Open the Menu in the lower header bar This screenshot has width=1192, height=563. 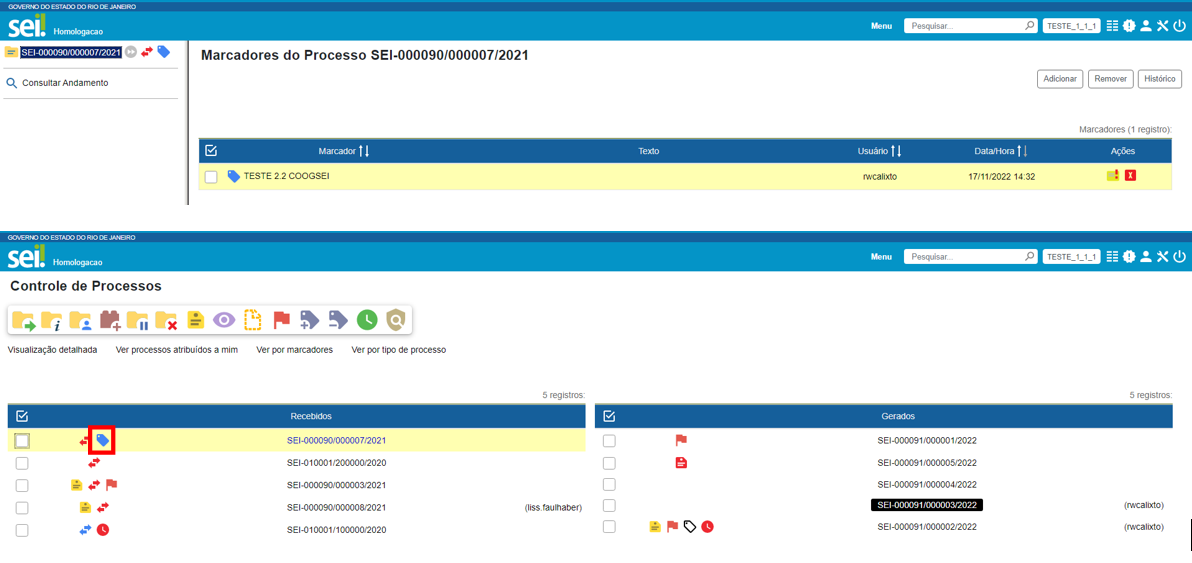pyautogui.click(x=880, y=257)
